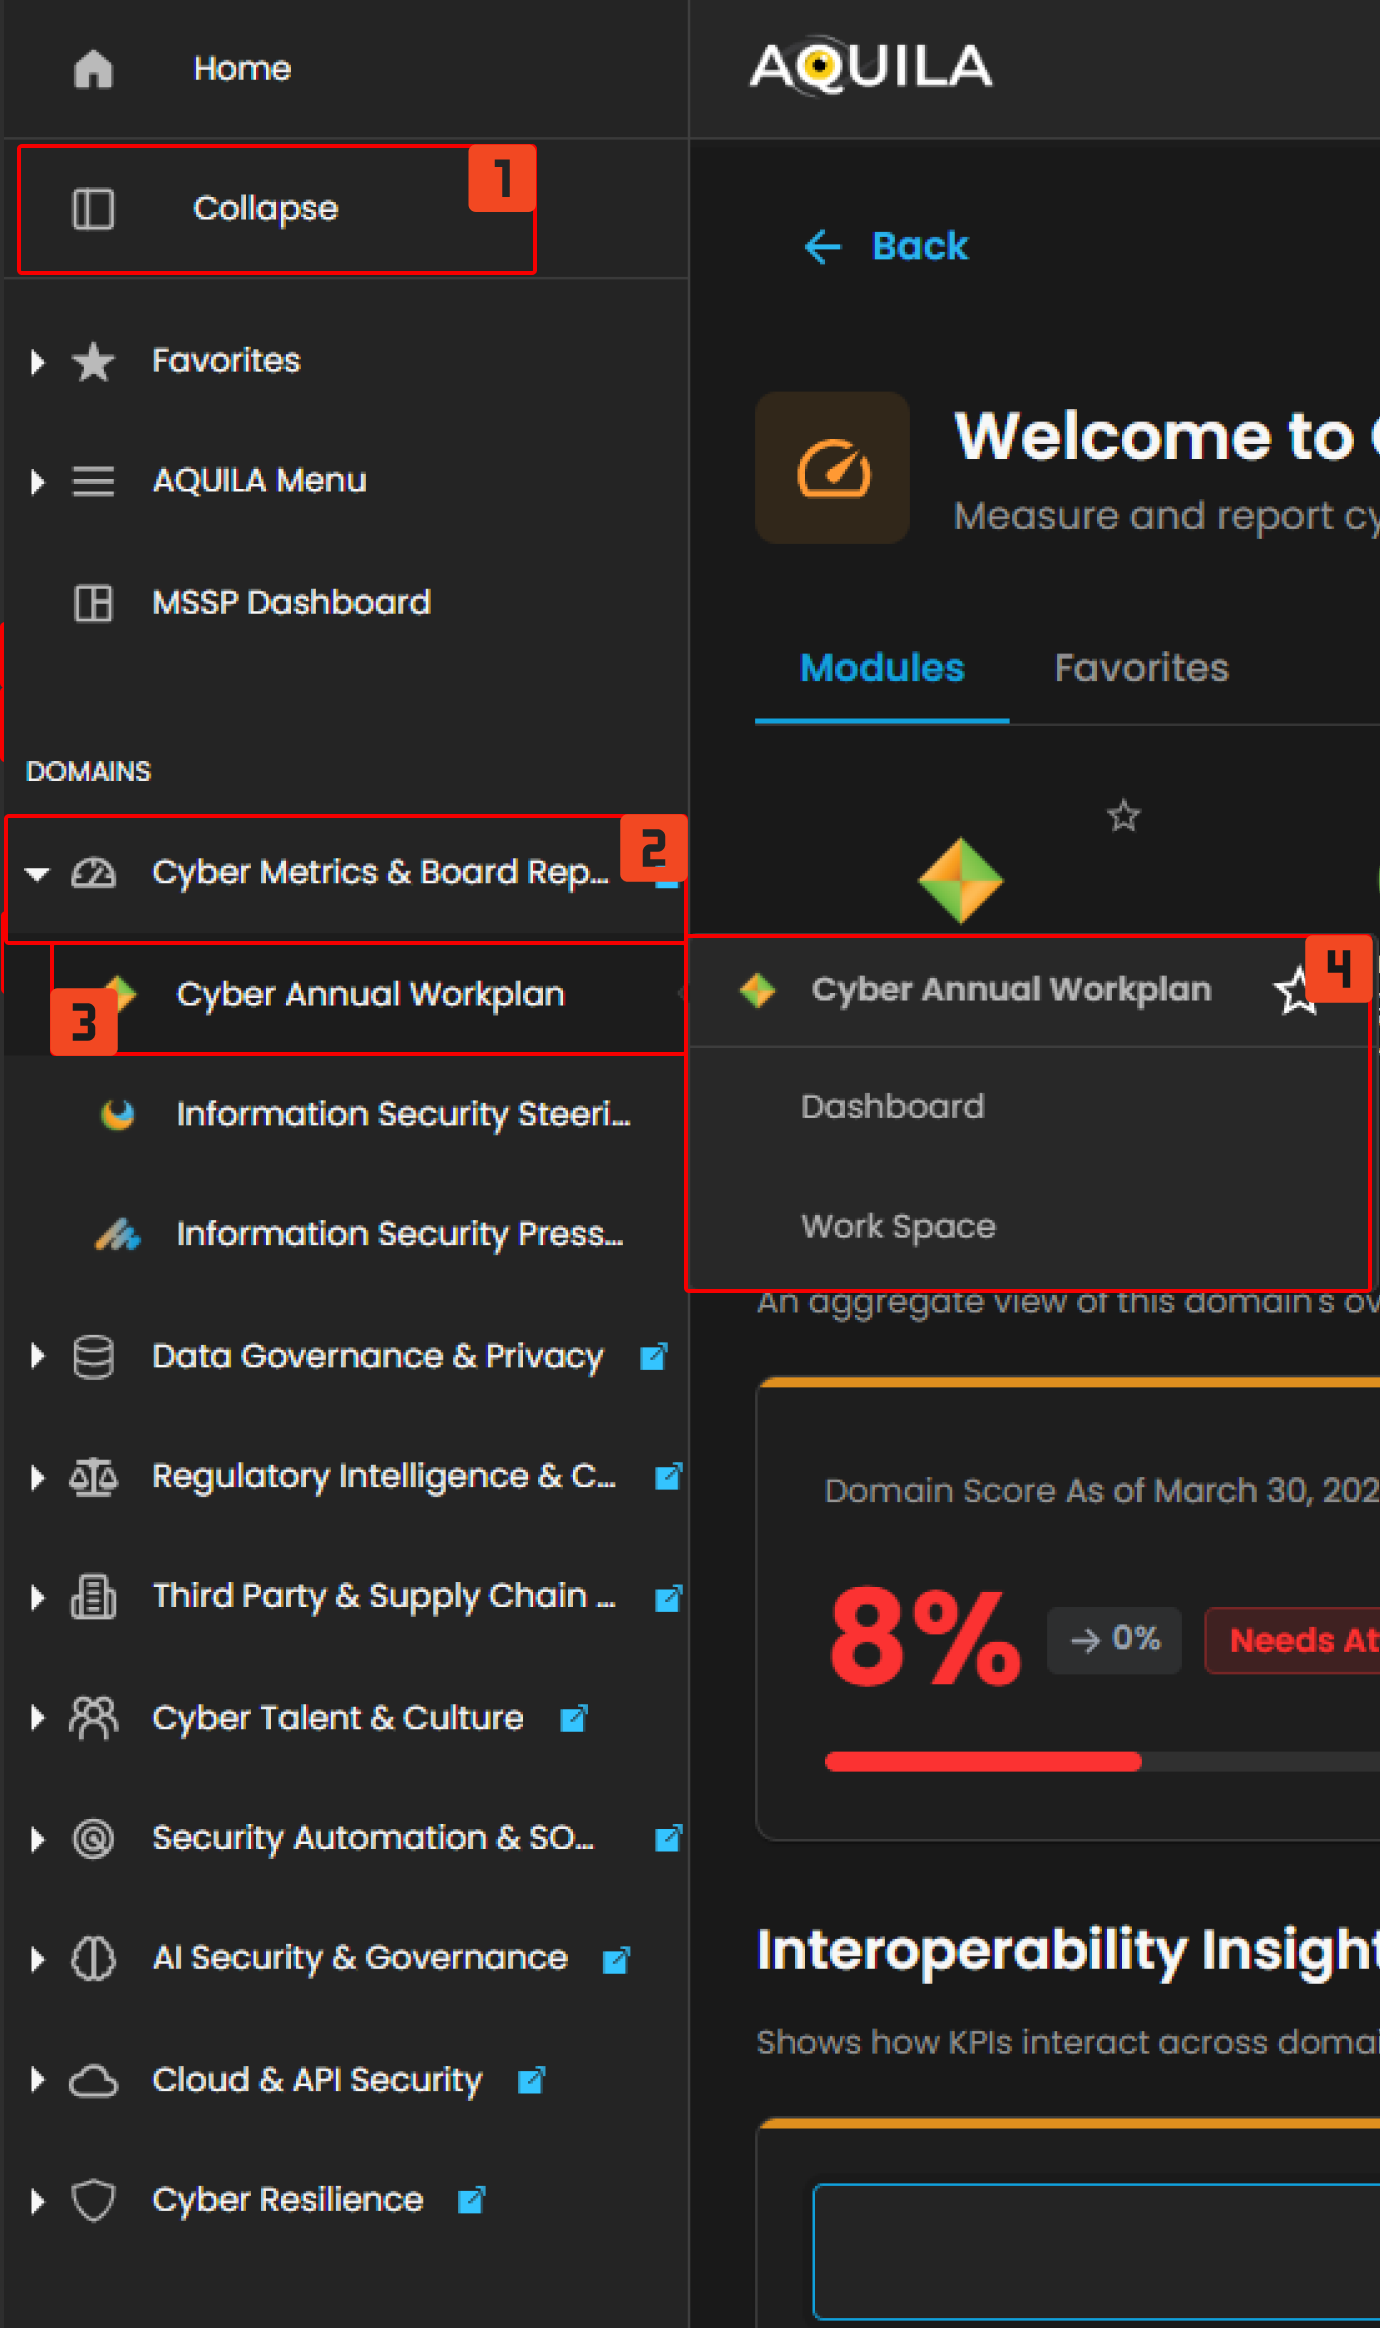
Task: Click the Cyber Talent people icon
Action: click(x=93, y=1718)
